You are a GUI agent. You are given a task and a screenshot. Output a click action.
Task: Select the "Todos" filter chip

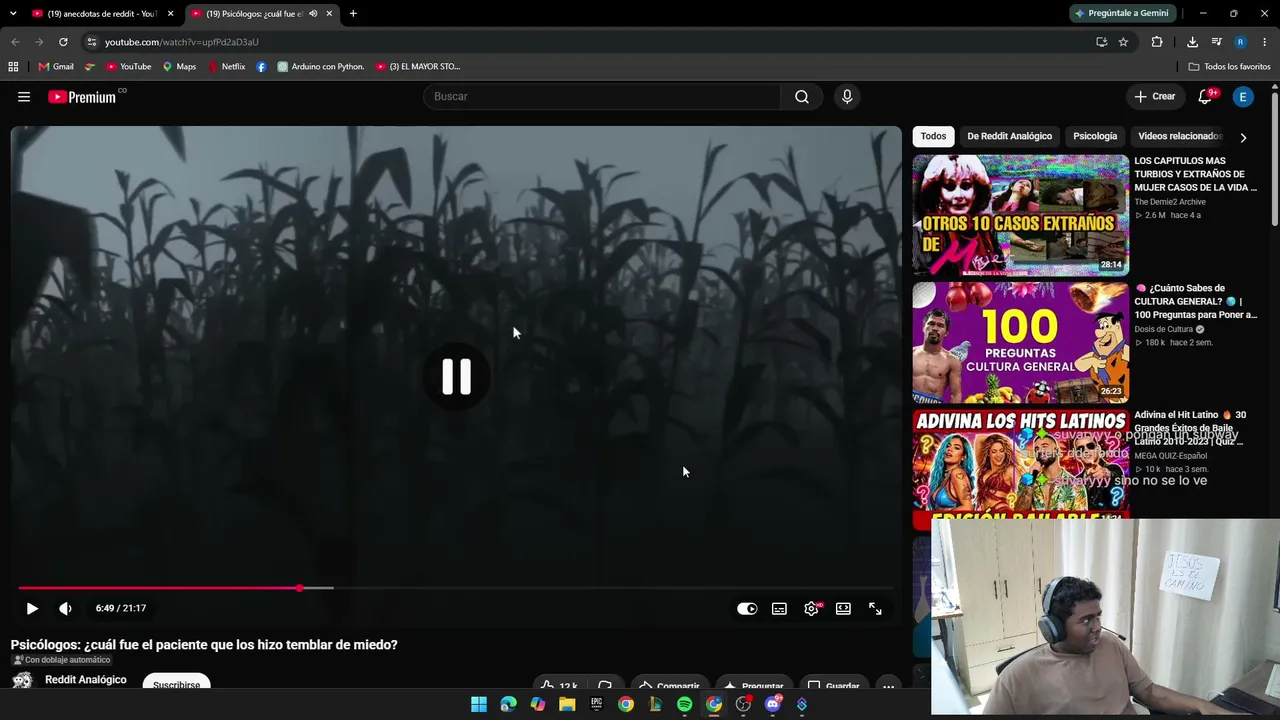933,136
